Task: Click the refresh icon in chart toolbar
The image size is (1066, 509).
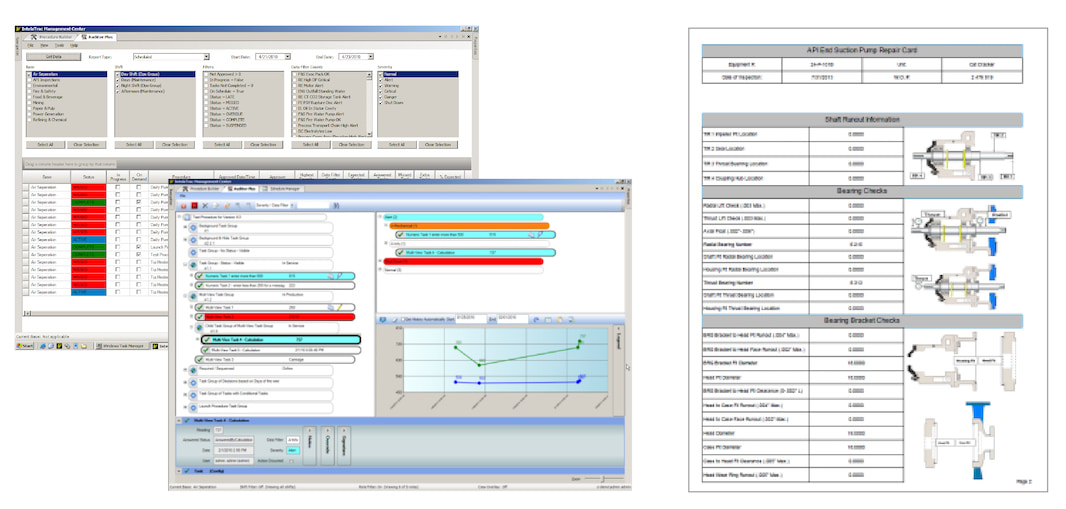Action: click(x=535, y=320)
